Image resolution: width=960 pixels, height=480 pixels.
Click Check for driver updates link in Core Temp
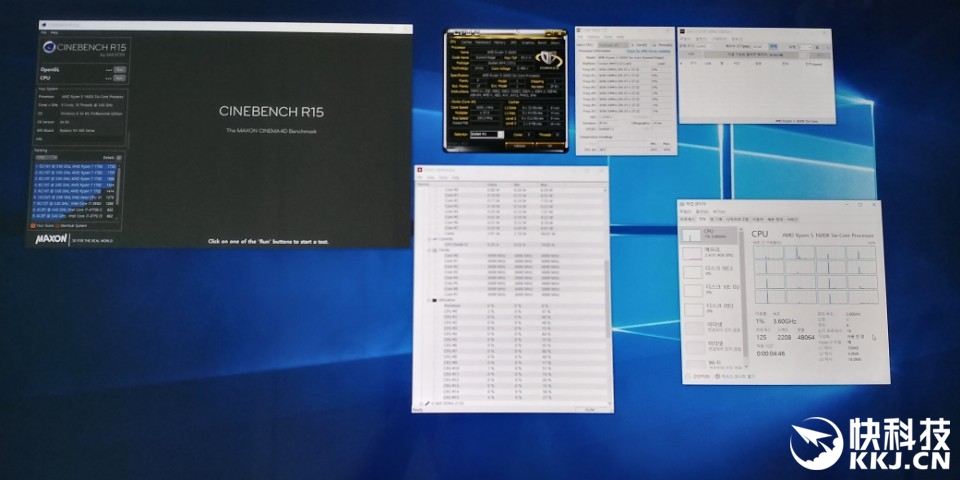coord(648,51)
